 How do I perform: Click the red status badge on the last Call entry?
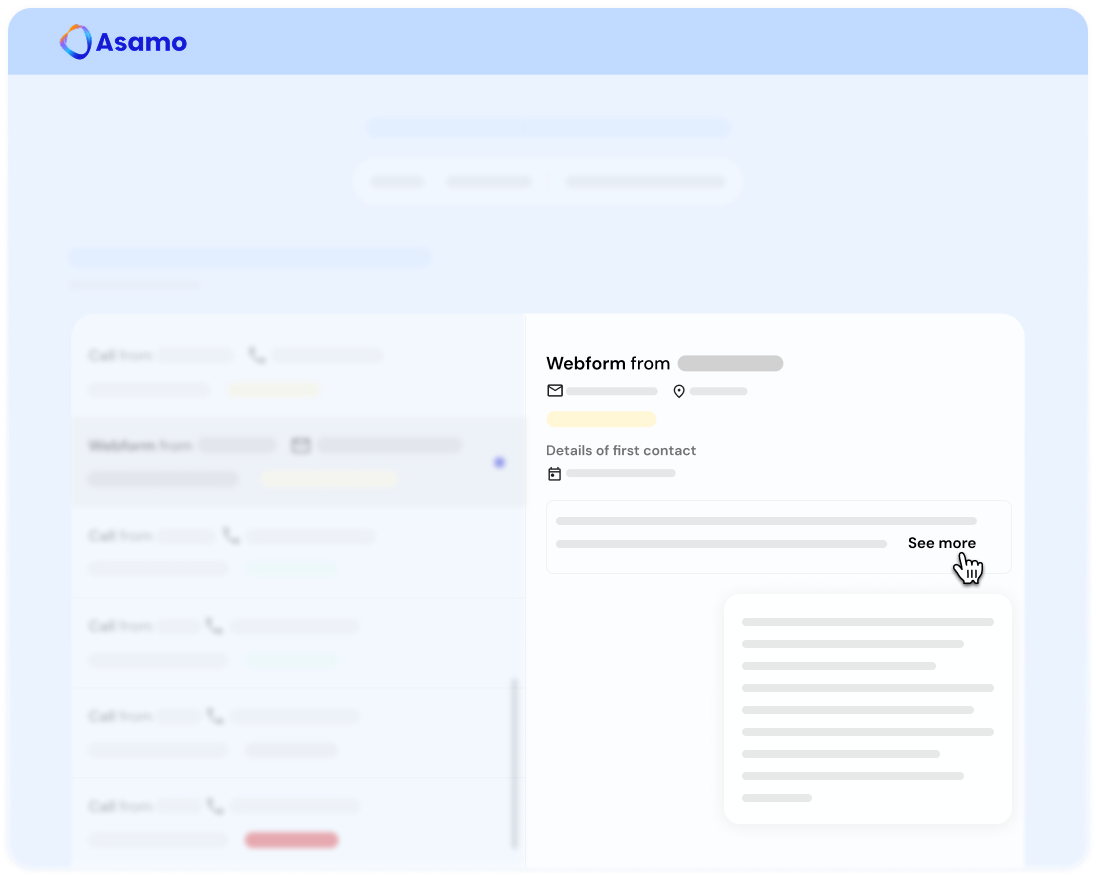[x=291, y=839]
